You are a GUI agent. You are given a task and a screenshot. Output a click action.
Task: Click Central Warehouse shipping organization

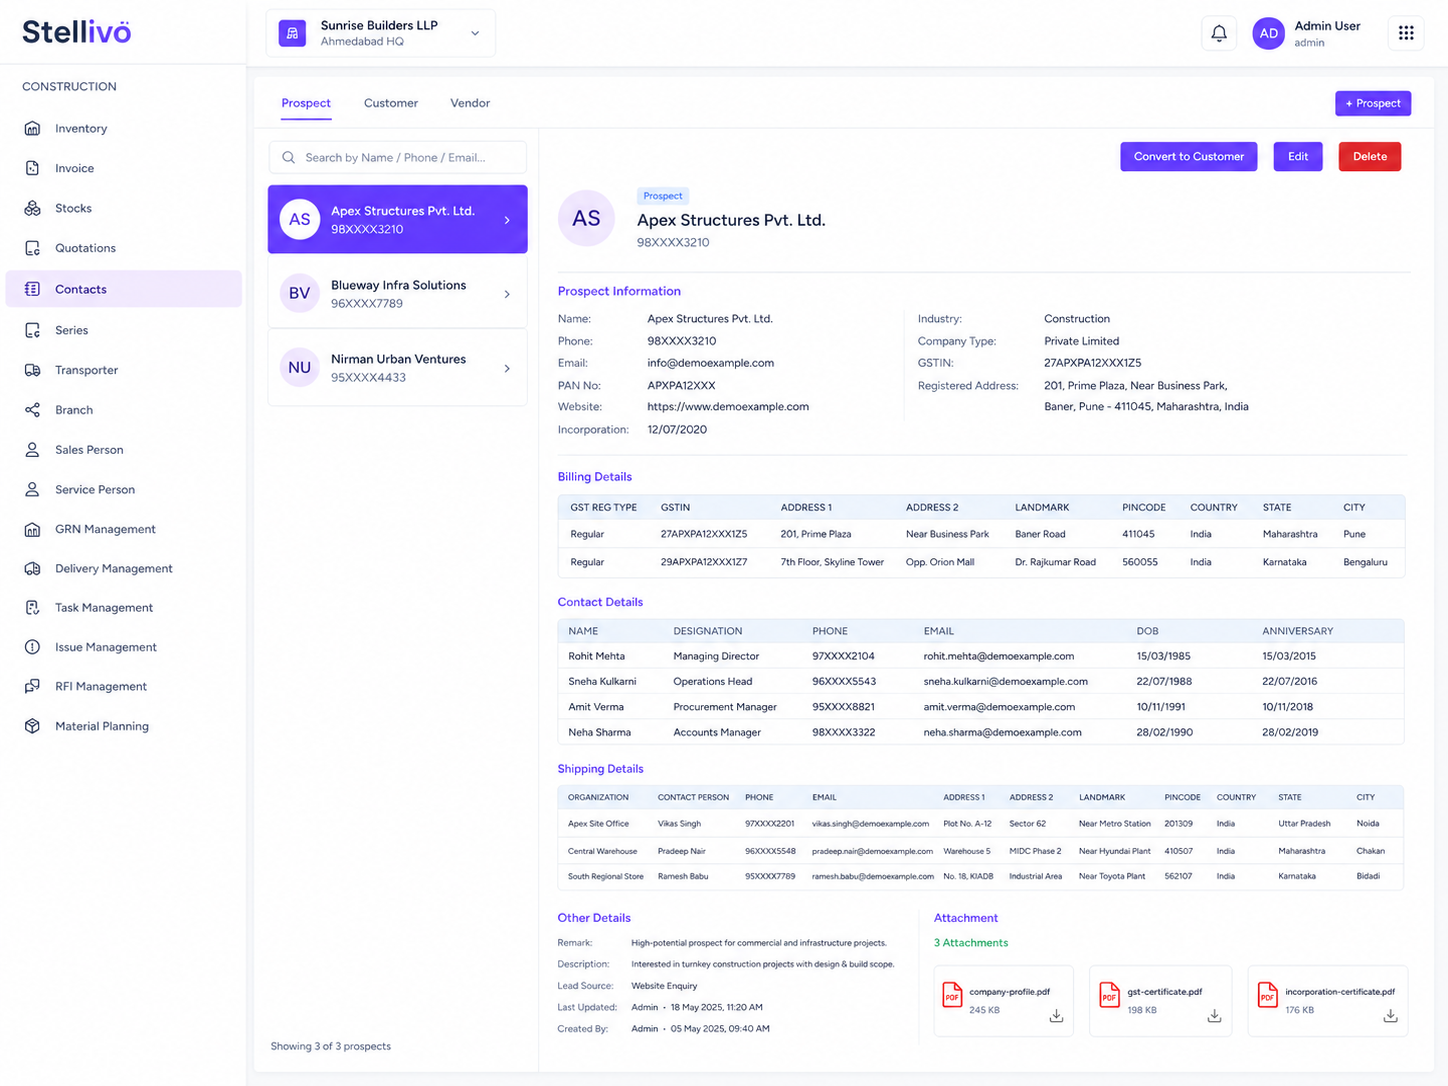(x=602, y=851)
